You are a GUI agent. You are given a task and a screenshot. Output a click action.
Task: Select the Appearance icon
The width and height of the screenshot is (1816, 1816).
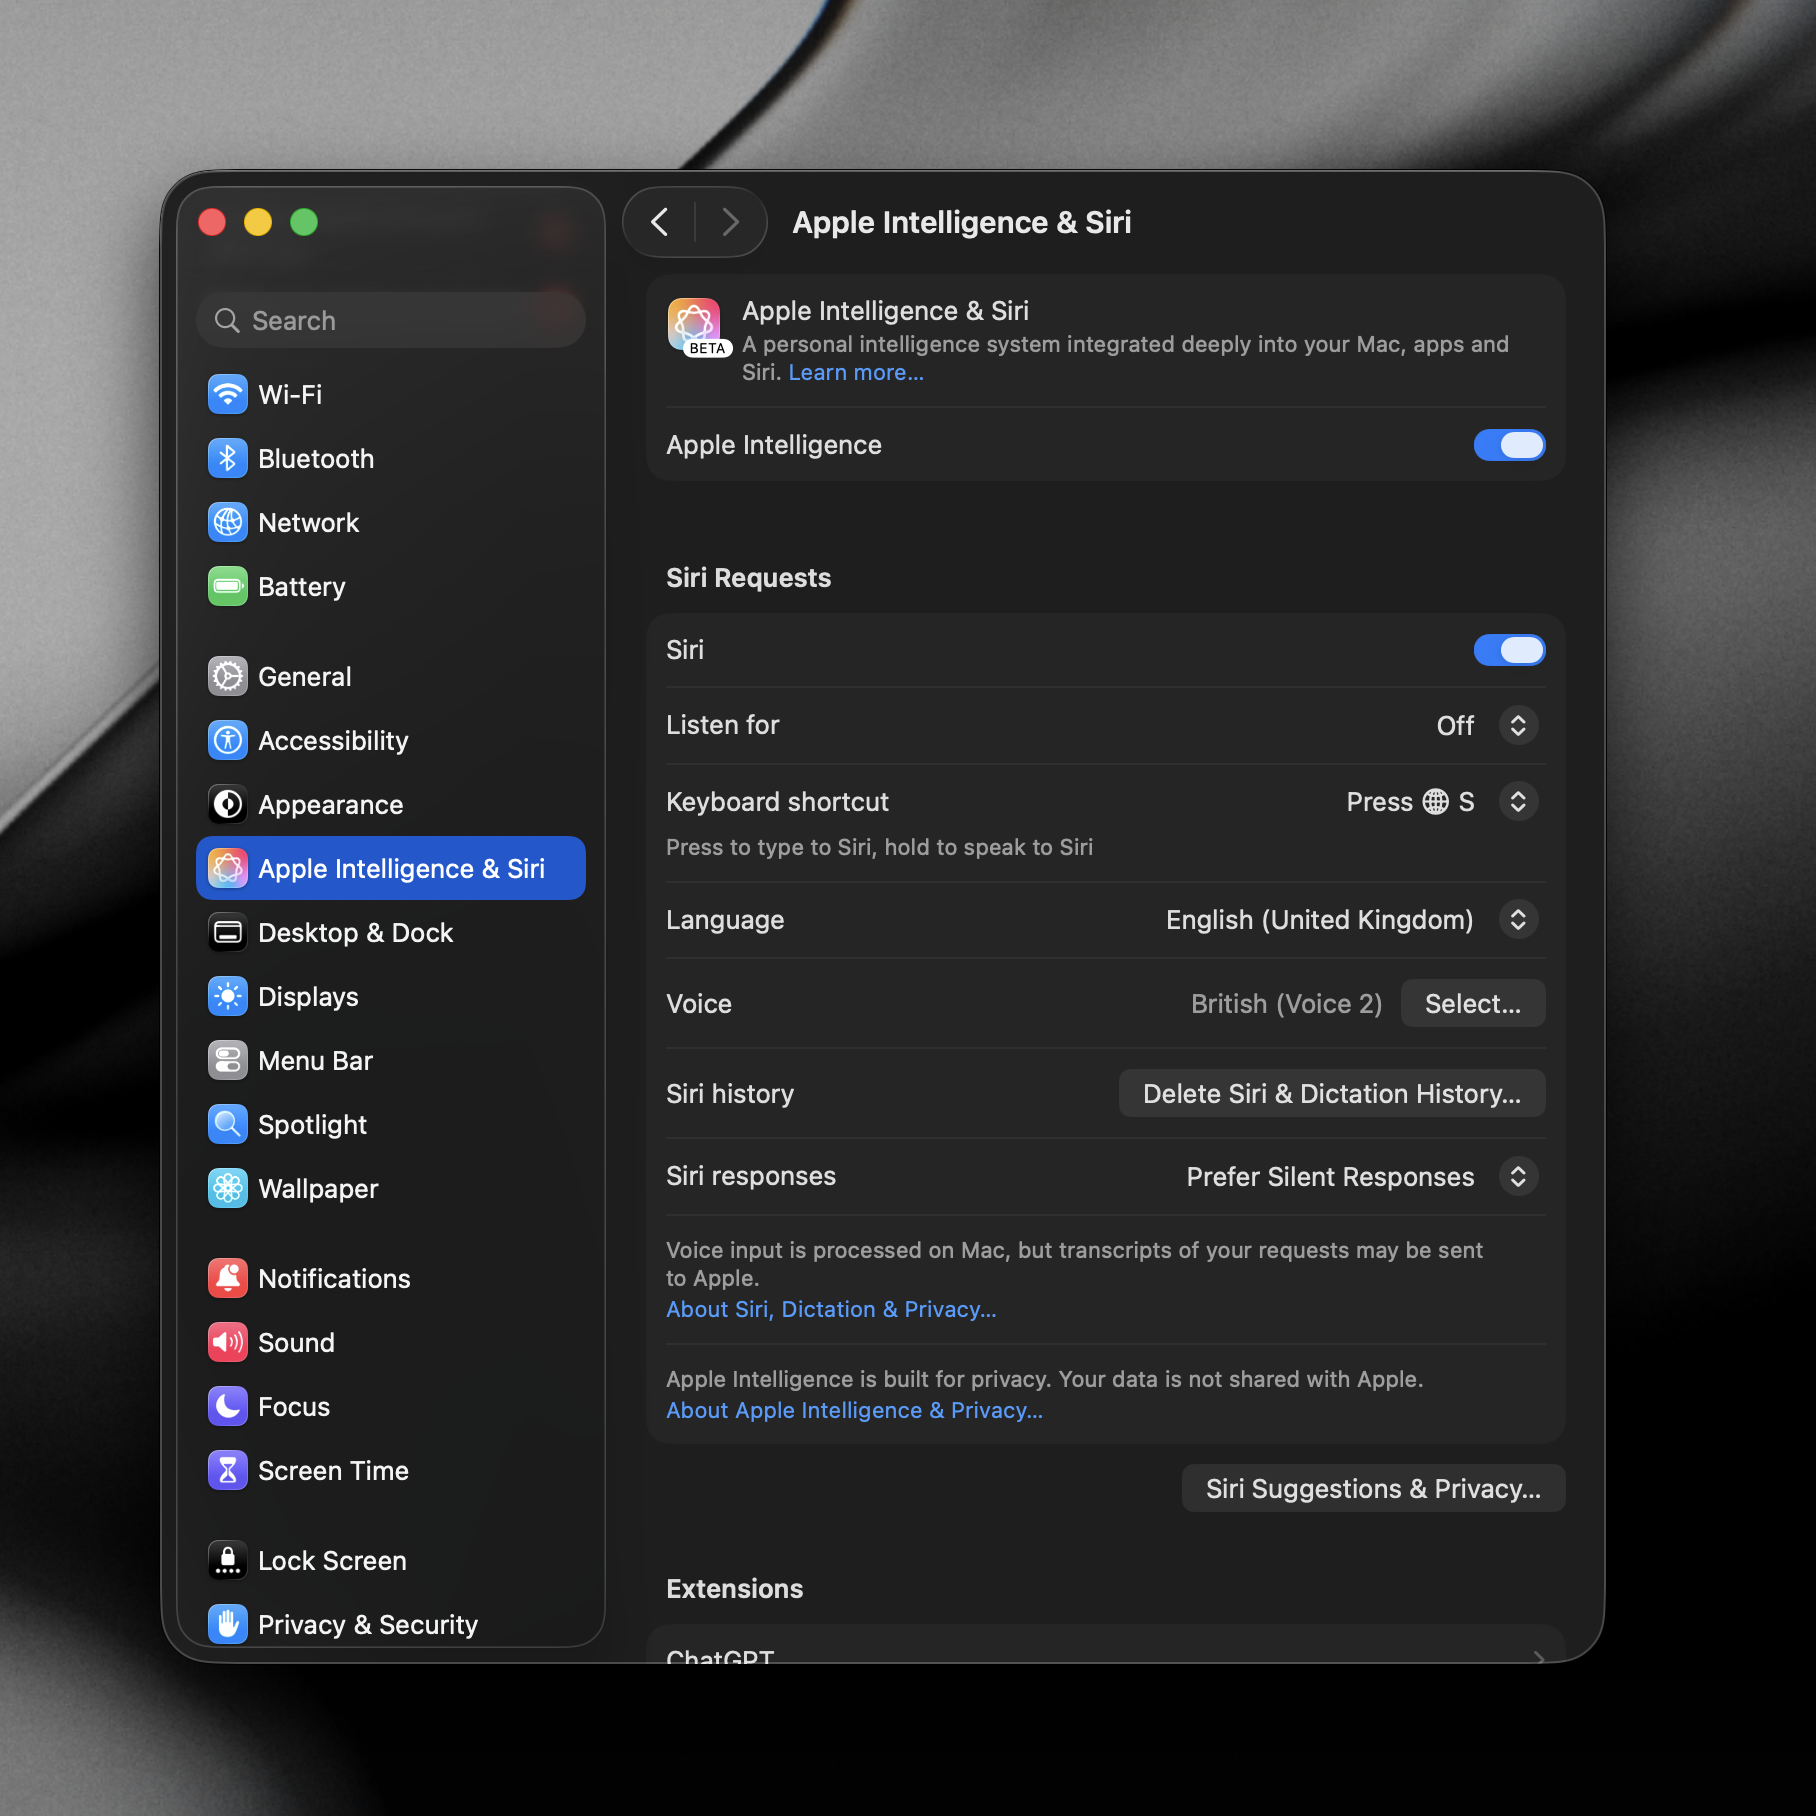coord(228,804)
